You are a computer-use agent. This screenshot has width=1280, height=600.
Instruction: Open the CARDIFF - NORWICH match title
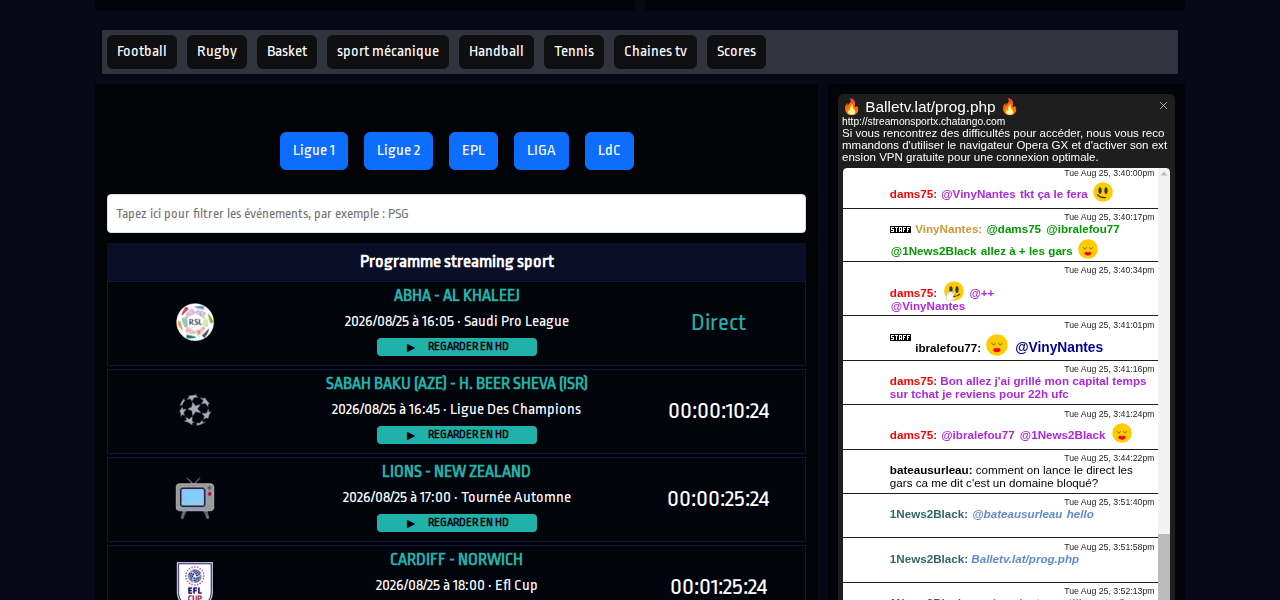click(x=456, y=560)
